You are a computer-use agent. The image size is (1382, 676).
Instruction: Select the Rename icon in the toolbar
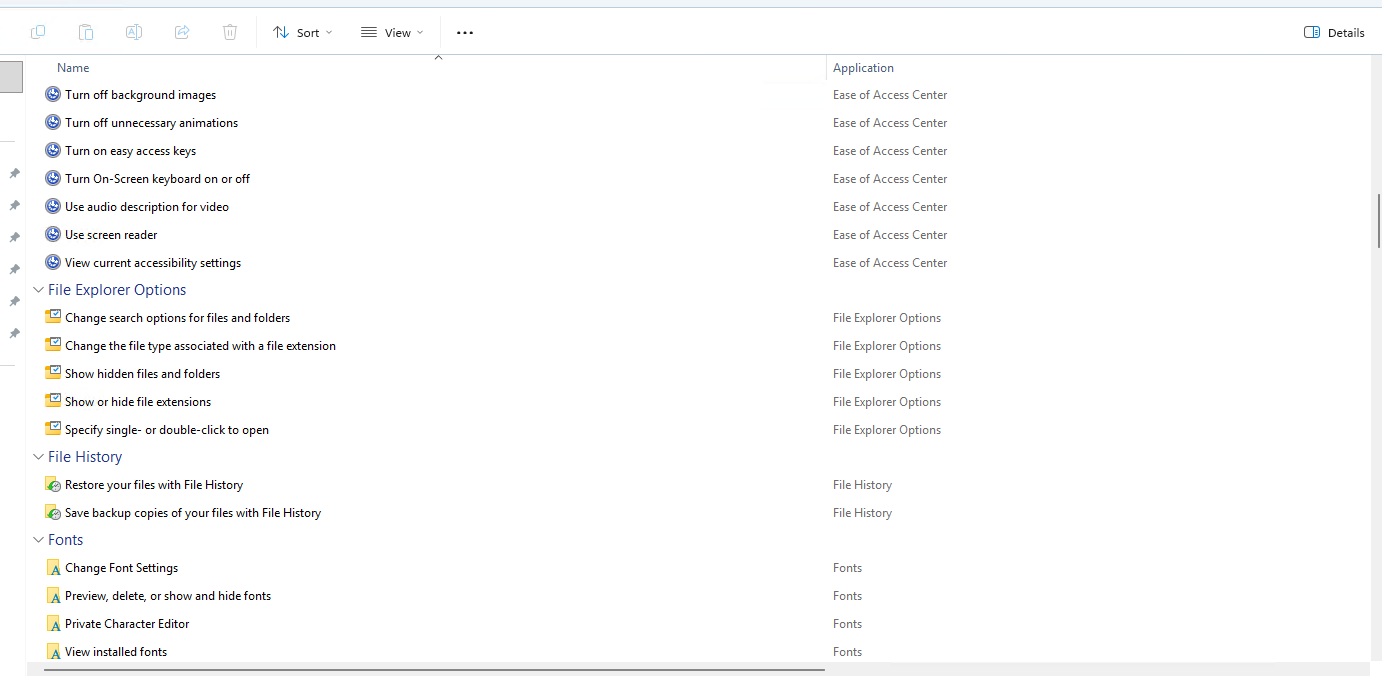tap(133, 31)
